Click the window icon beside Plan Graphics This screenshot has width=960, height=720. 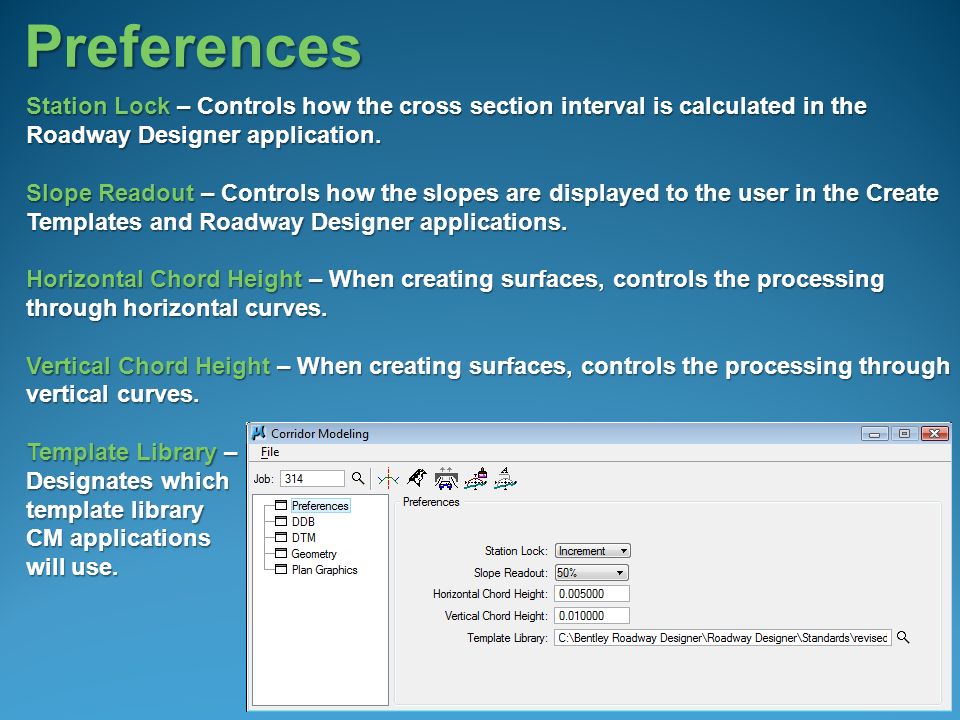pos(281,569)
